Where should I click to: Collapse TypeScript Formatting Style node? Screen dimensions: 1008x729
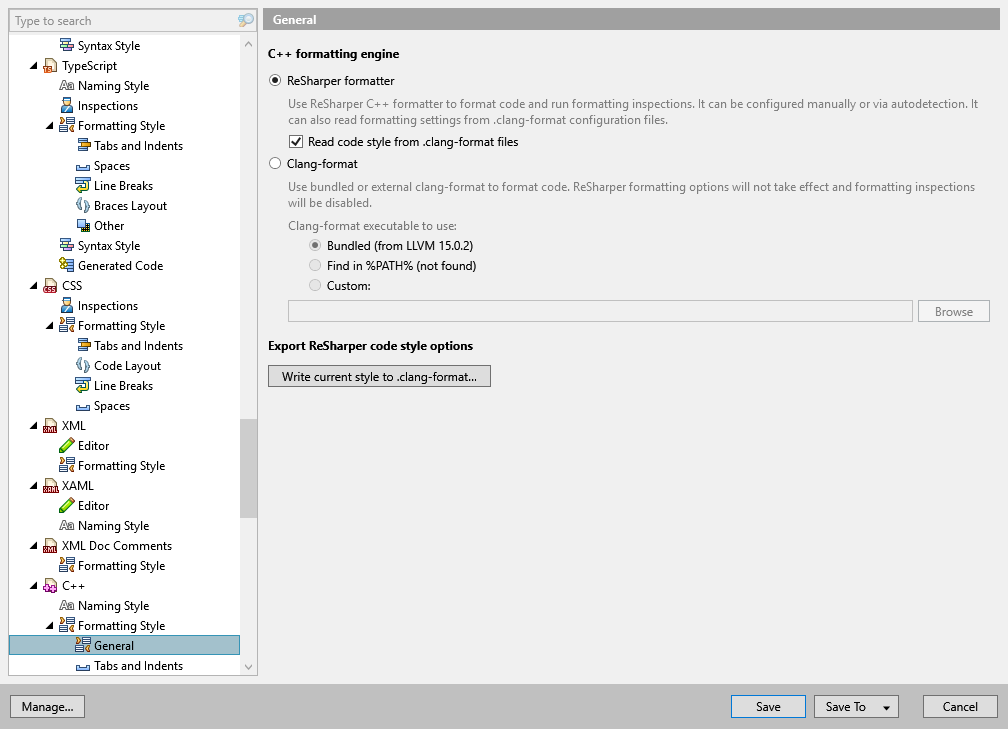click(50, 125)
